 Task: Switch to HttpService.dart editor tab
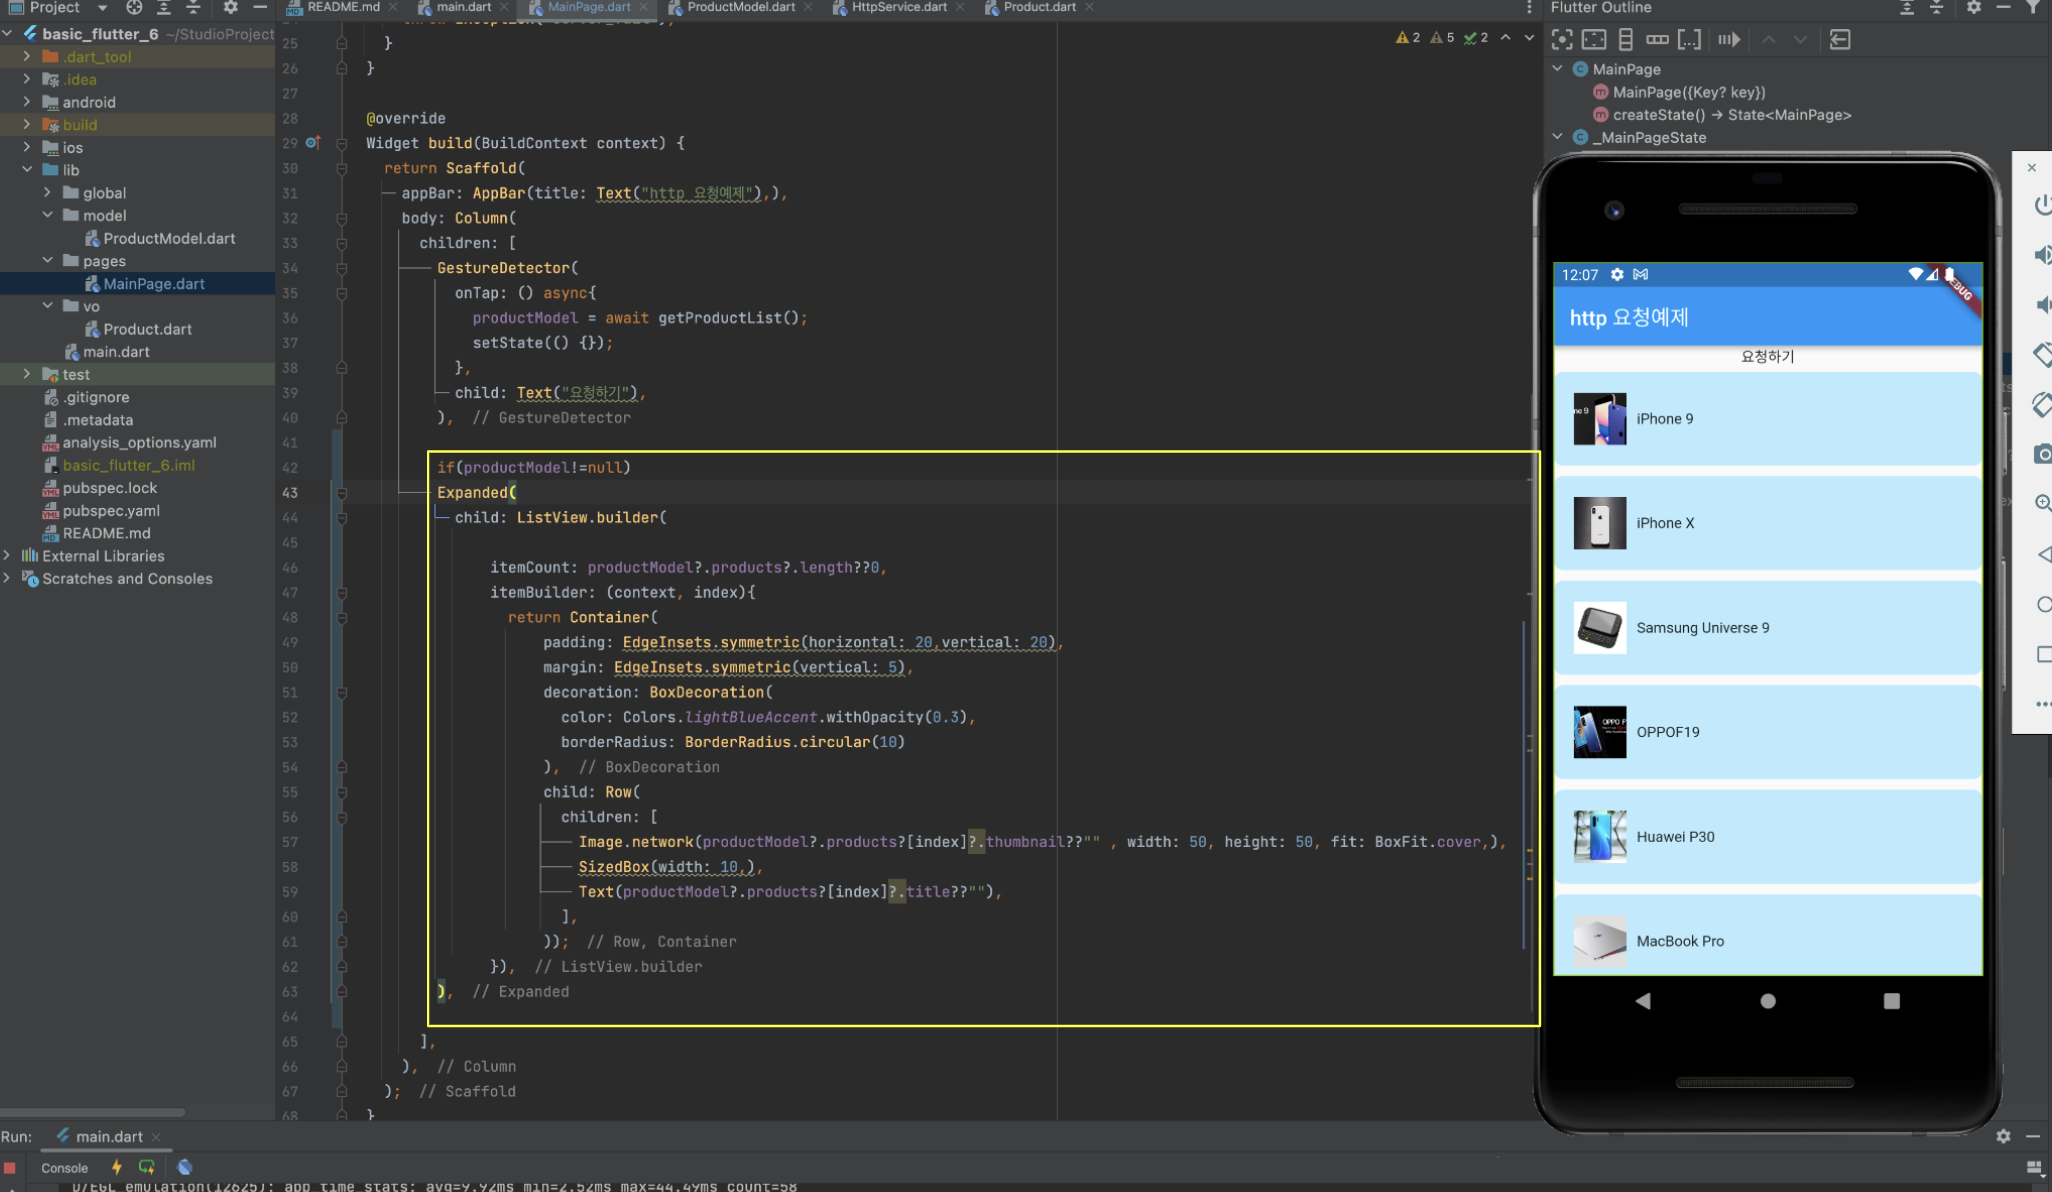tap(898, 7)
